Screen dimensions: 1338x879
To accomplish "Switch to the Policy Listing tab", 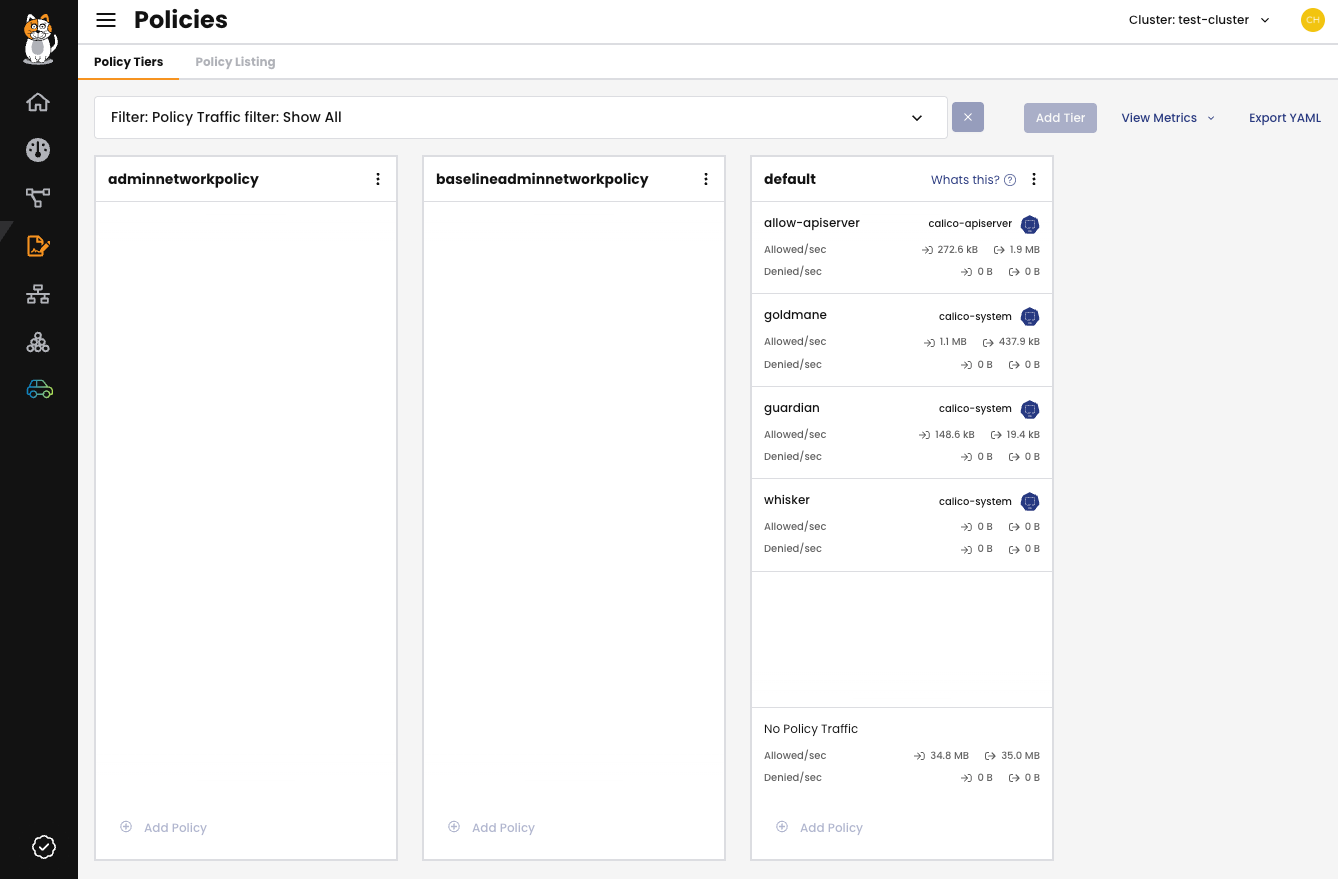I will click(235, 62).
